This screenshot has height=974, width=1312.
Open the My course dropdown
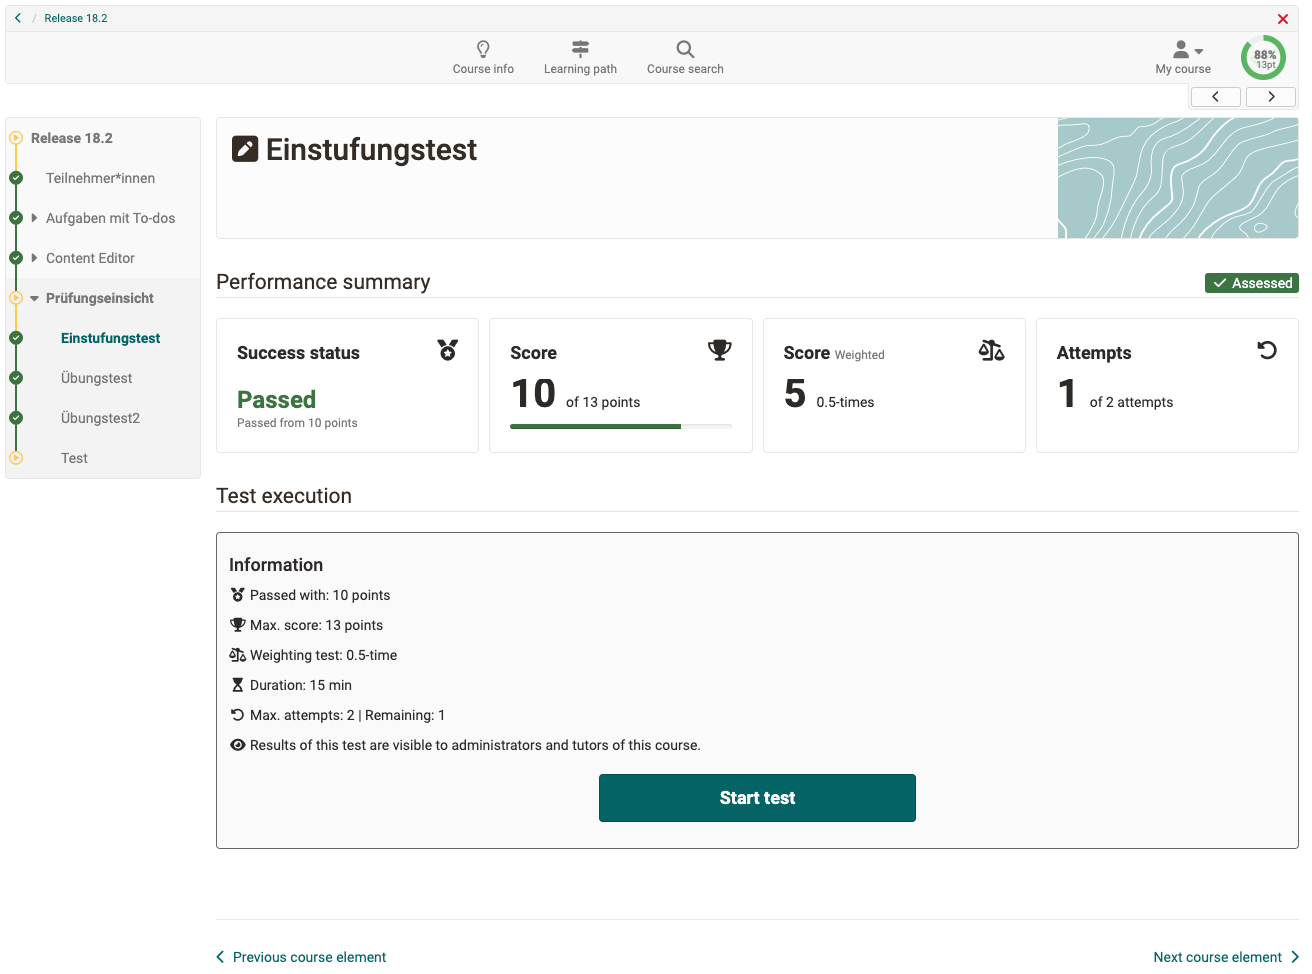pyautogui.click(x=1183, y=57)
